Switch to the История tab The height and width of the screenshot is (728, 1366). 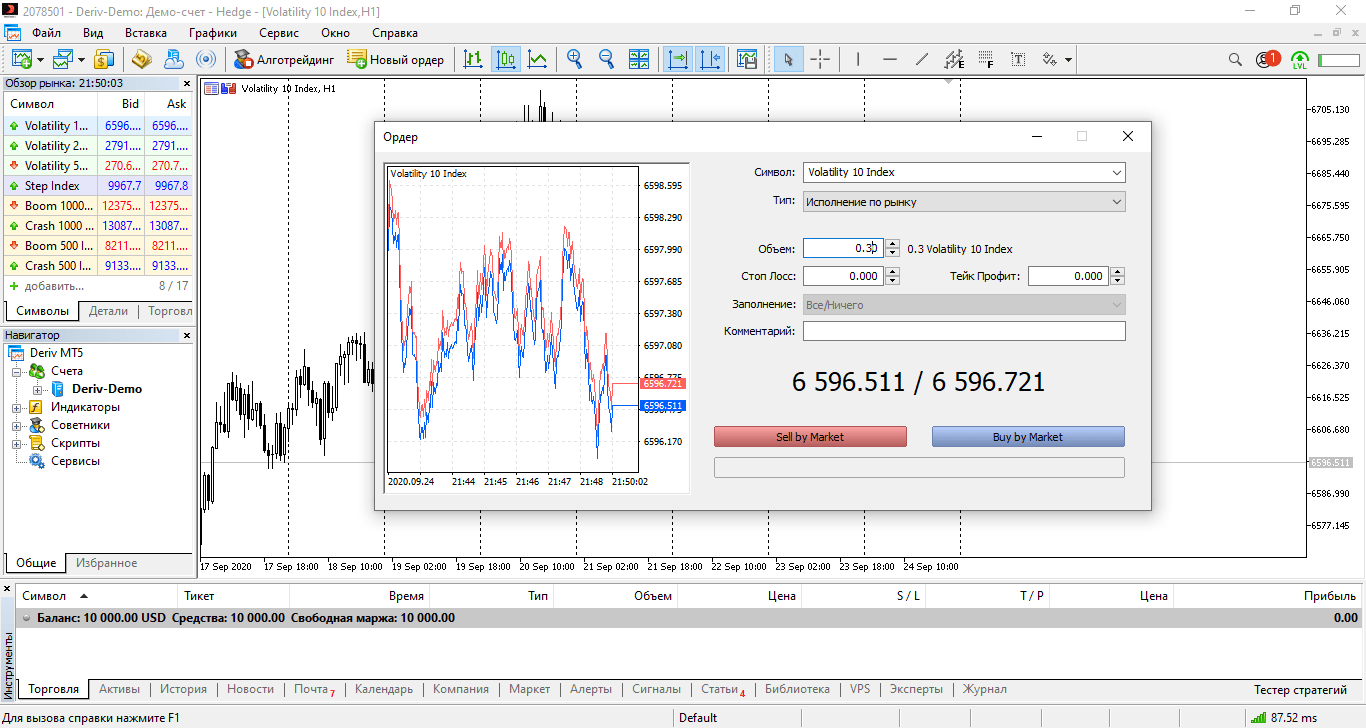click(x=183, y=689)
